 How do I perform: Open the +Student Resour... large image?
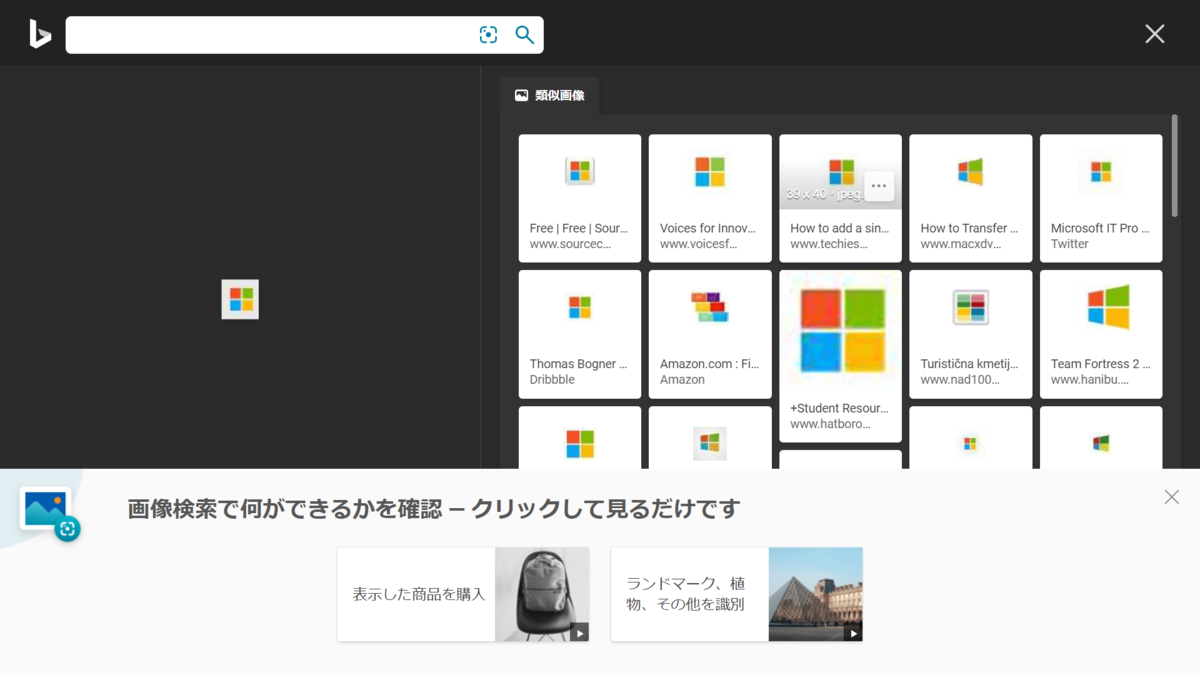point(840,329)
